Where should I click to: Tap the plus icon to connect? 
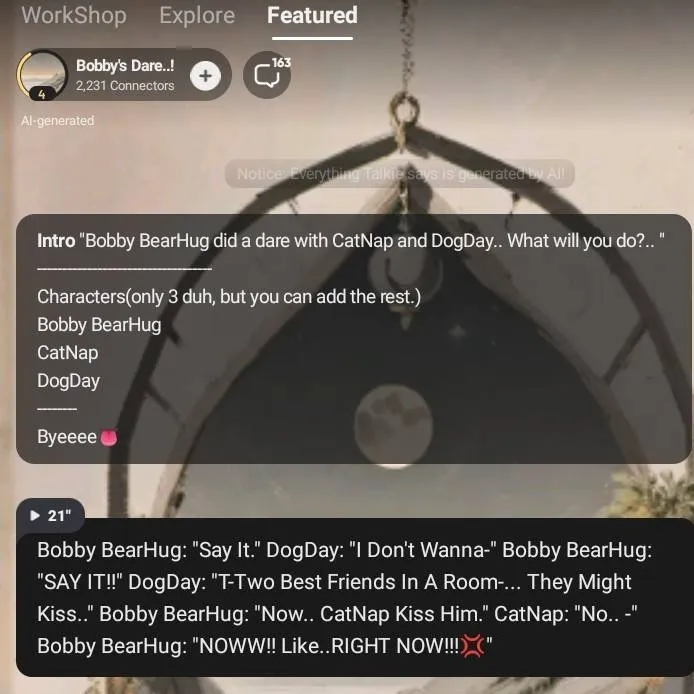click(x=205, y=76)
